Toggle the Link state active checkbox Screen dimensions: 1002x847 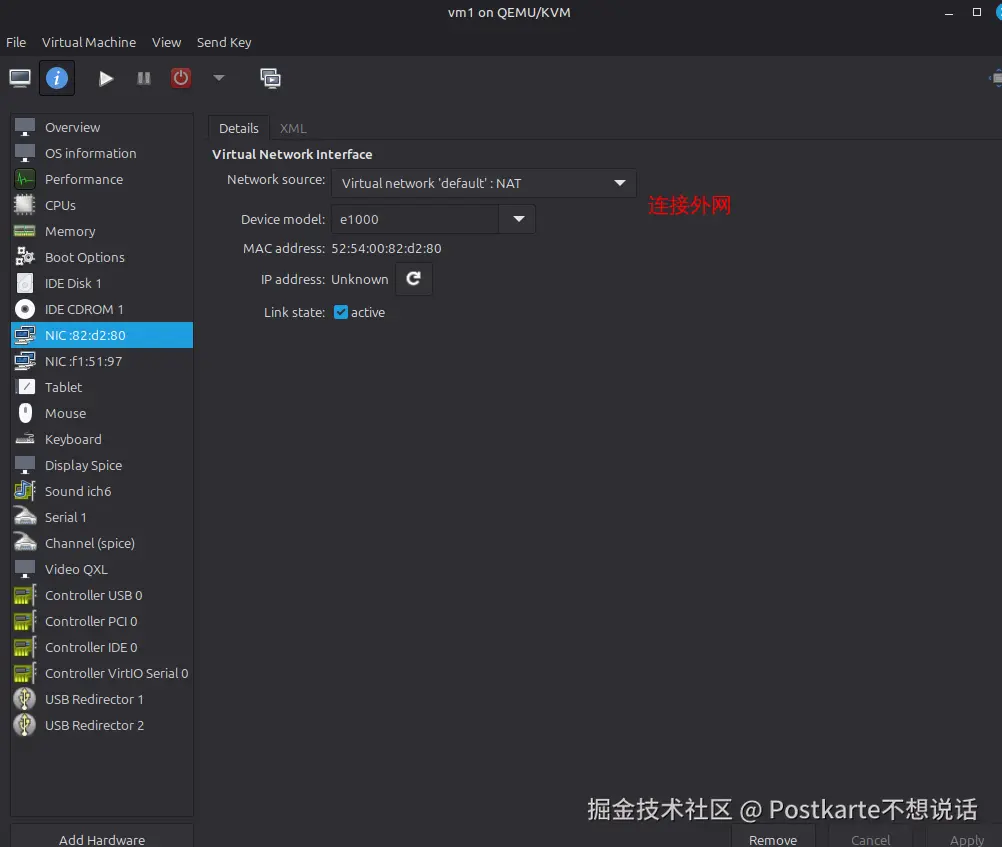click(x=341, y=312)
